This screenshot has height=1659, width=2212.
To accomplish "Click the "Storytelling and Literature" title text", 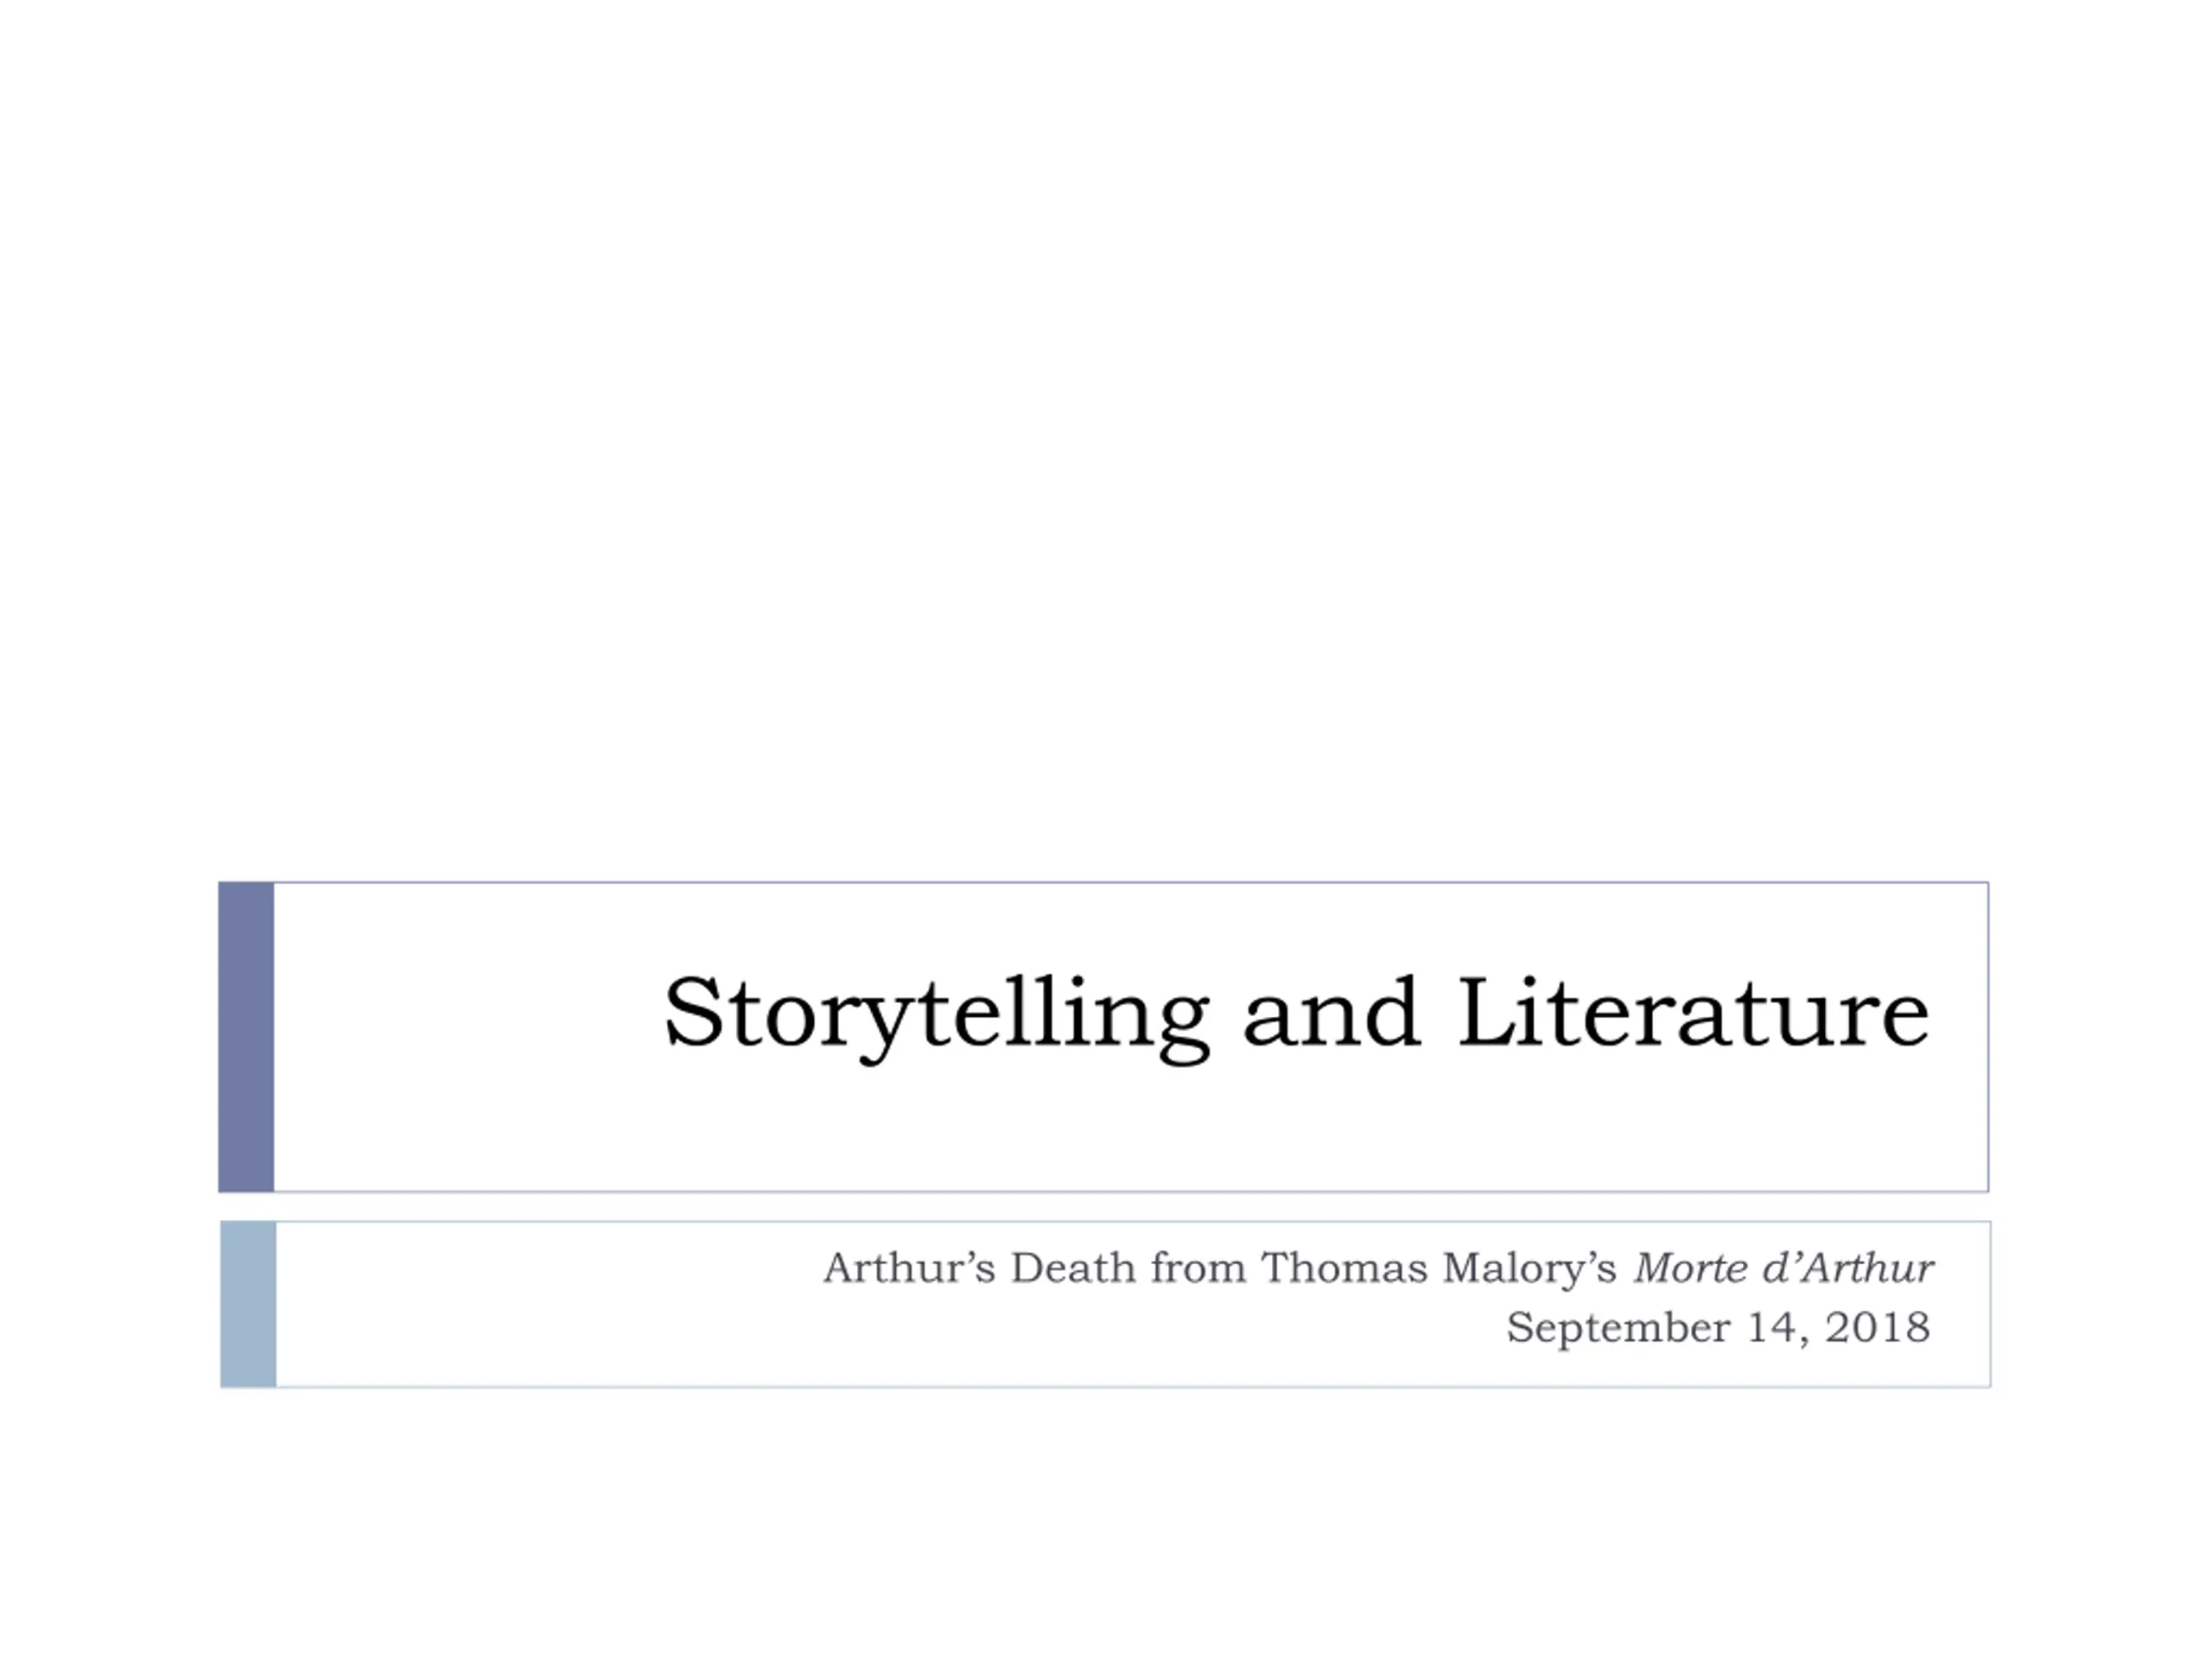I will point(1296,1017).
